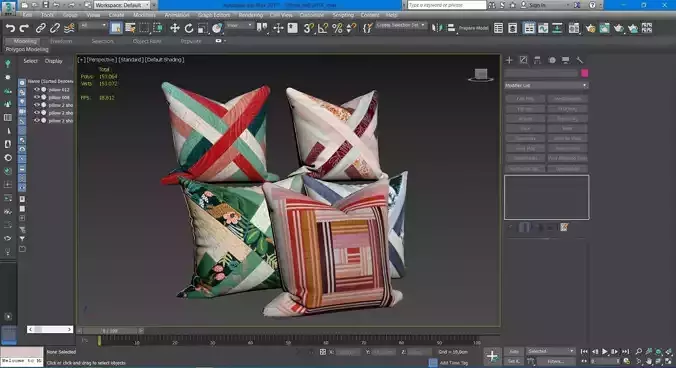Hide the pillow 412 object
676x368 pixels.
click(37, 90)
